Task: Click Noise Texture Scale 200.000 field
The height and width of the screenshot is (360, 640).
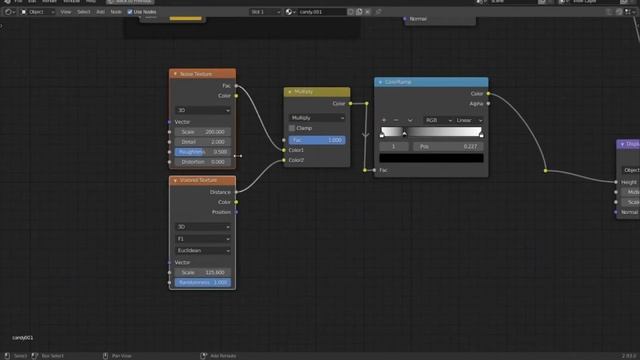Action: (203, 132)
